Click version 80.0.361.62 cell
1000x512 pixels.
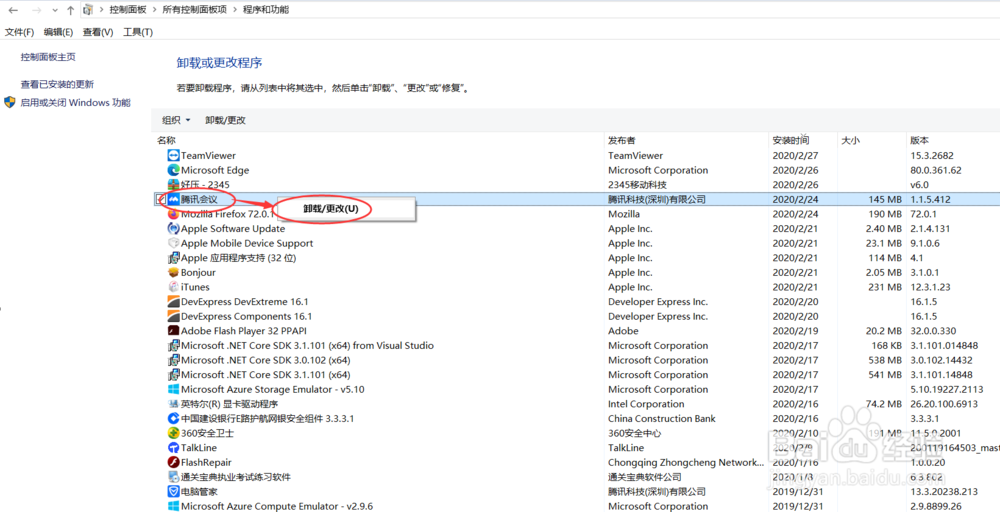(936, 170)
